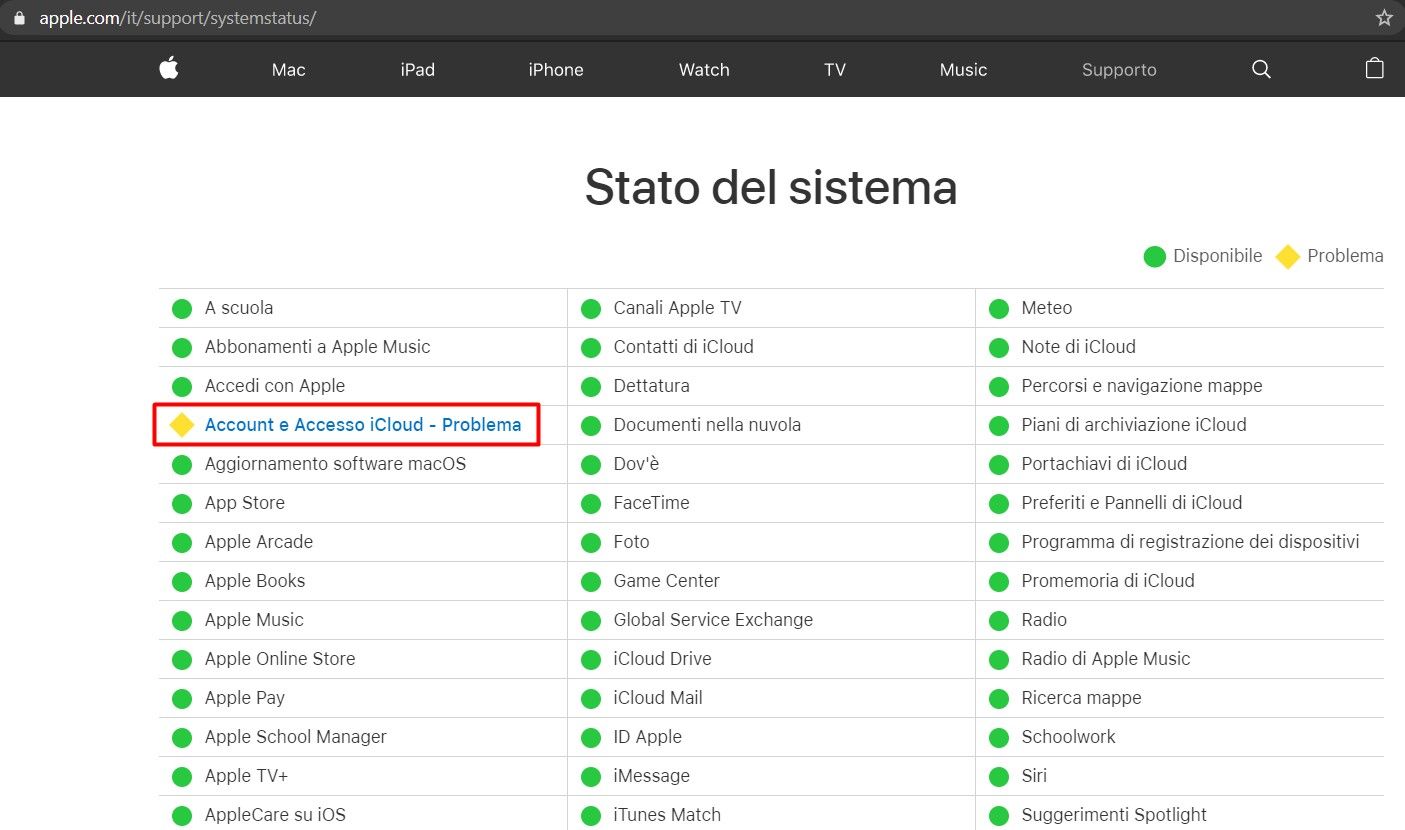Select the Abbonamenti a Apple Music row
This screenshot has width=1405, height=830.
363,347
